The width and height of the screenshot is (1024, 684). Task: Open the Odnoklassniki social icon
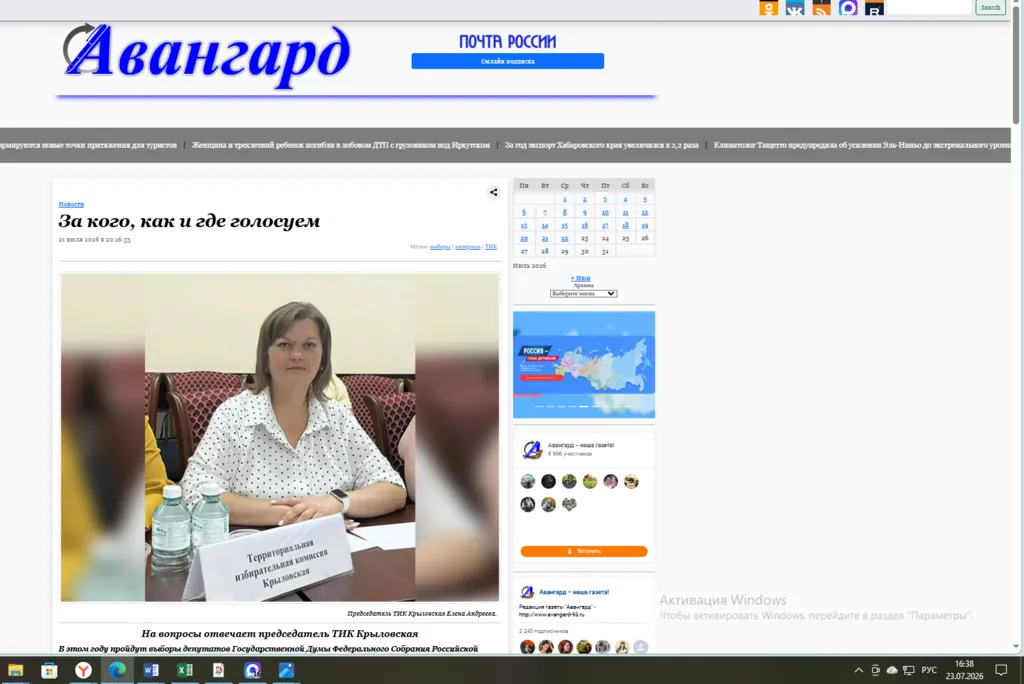click(768, 8)
